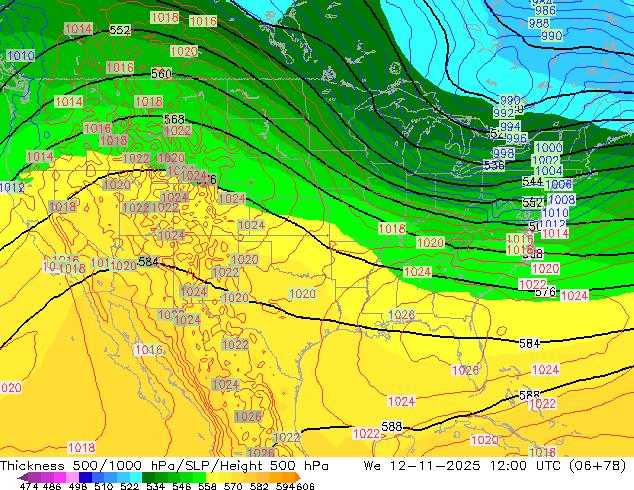Viewport: 634px width, 490px height.
Task: Select the blue 988 isobar label
Action: tap(539, 23)
